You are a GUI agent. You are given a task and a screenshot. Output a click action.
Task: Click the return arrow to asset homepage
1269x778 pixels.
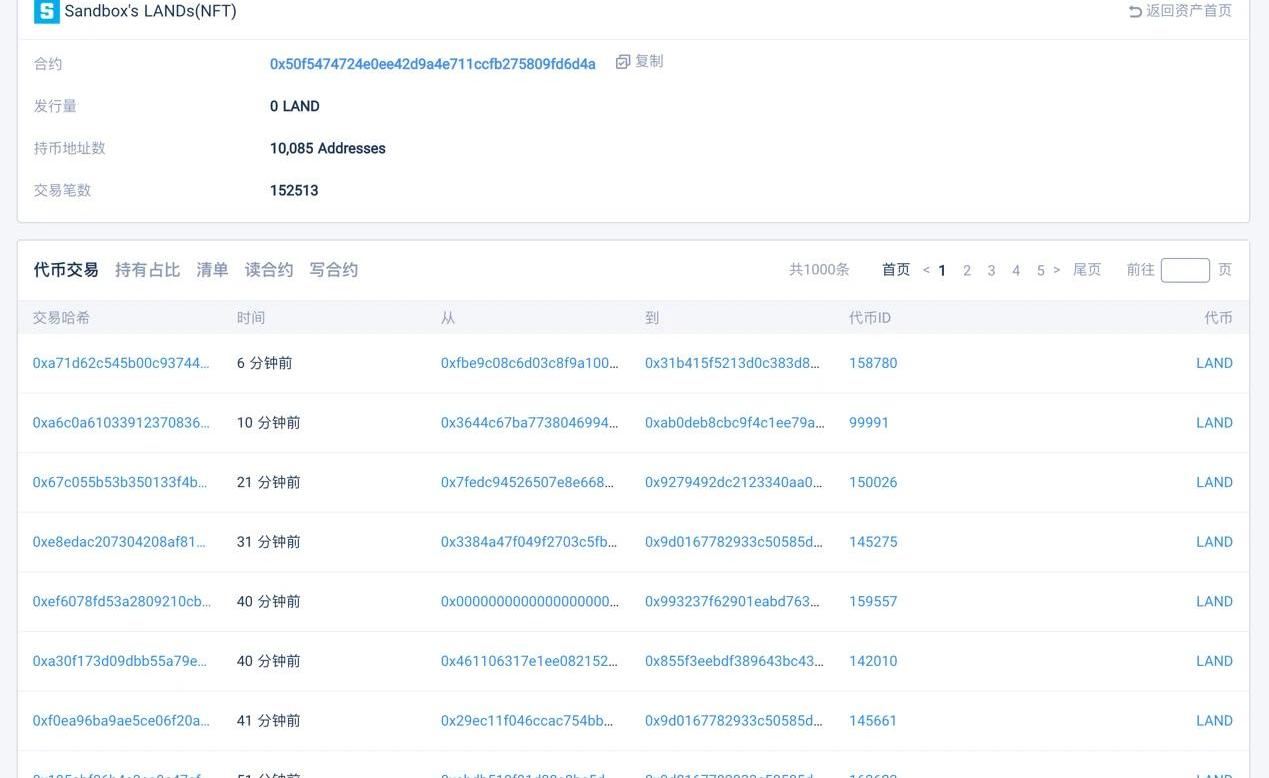click(x=1135, y=12)
